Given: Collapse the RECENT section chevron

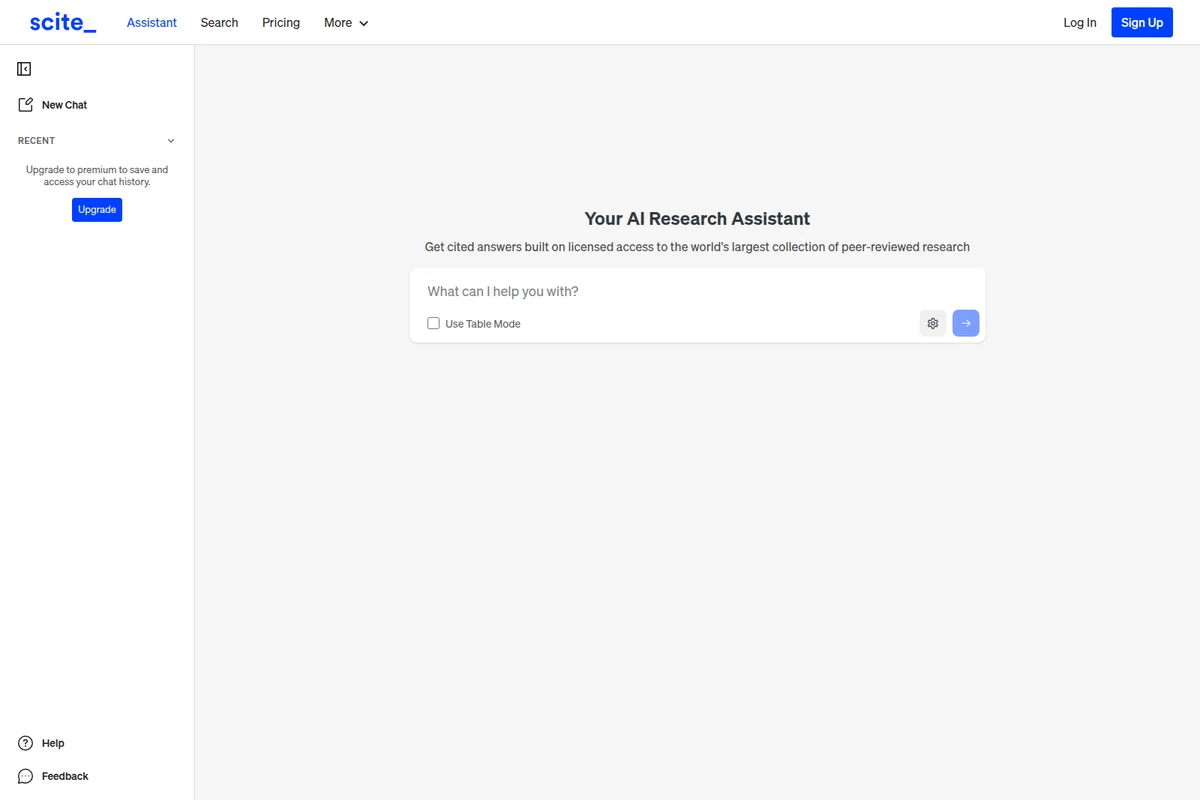Looking at the screenshot, I should click(170, 140).
